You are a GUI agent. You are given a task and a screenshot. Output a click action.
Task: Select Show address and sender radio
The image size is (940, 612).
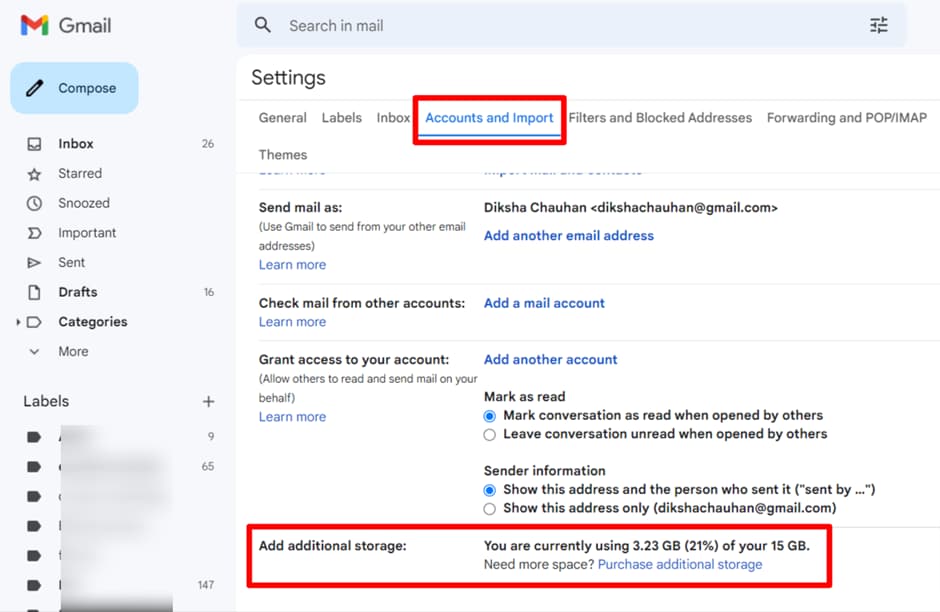490,490
